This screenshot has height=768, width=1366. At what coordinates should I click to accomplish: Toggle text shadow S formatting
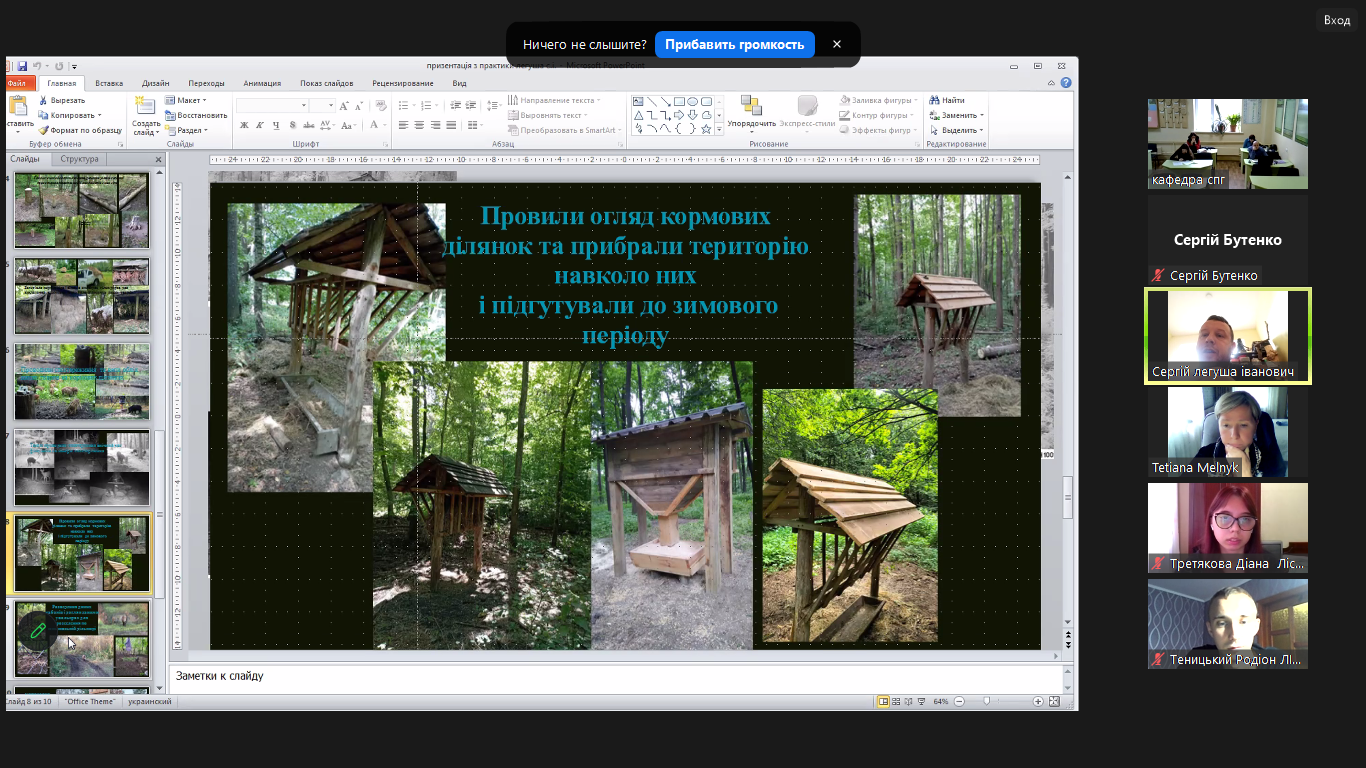point(292,125)
